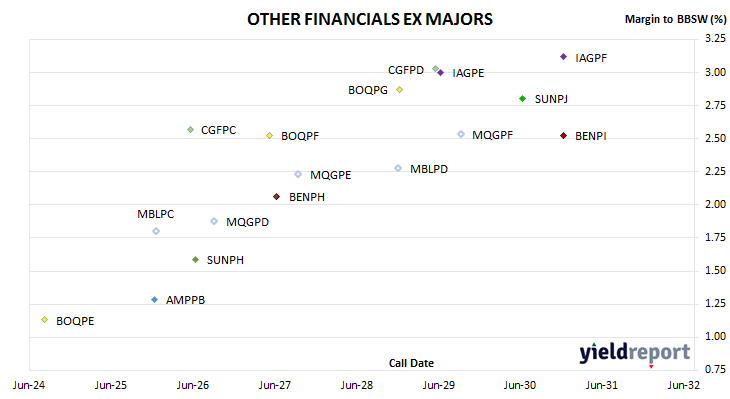730x399 pixels.
Task: Select the IAGPE data label text
Action: 468,73
